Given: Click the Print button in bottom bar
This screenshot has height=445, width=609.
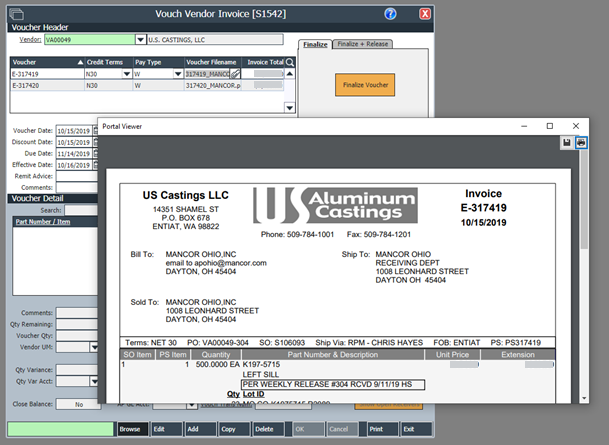Looking at the screenshot, I should click(383, 429).
